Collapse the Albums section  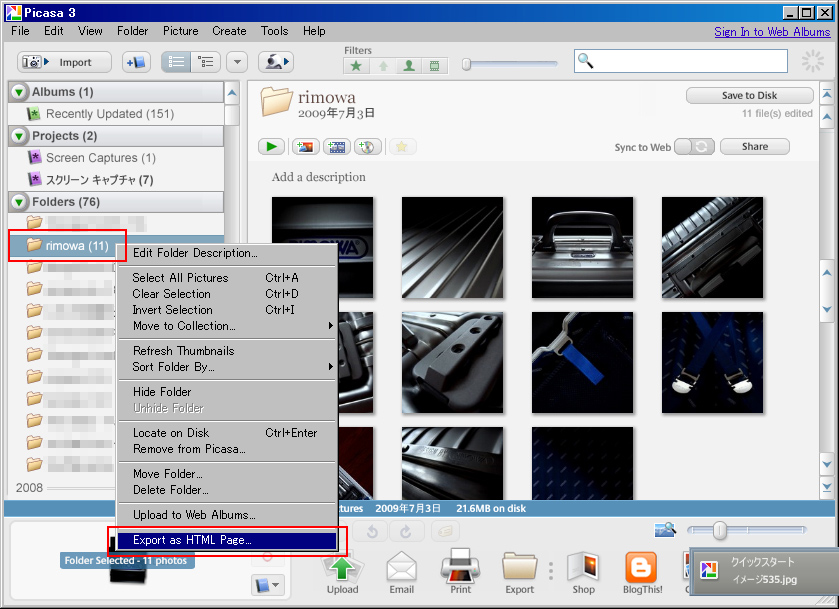[19, 92]
